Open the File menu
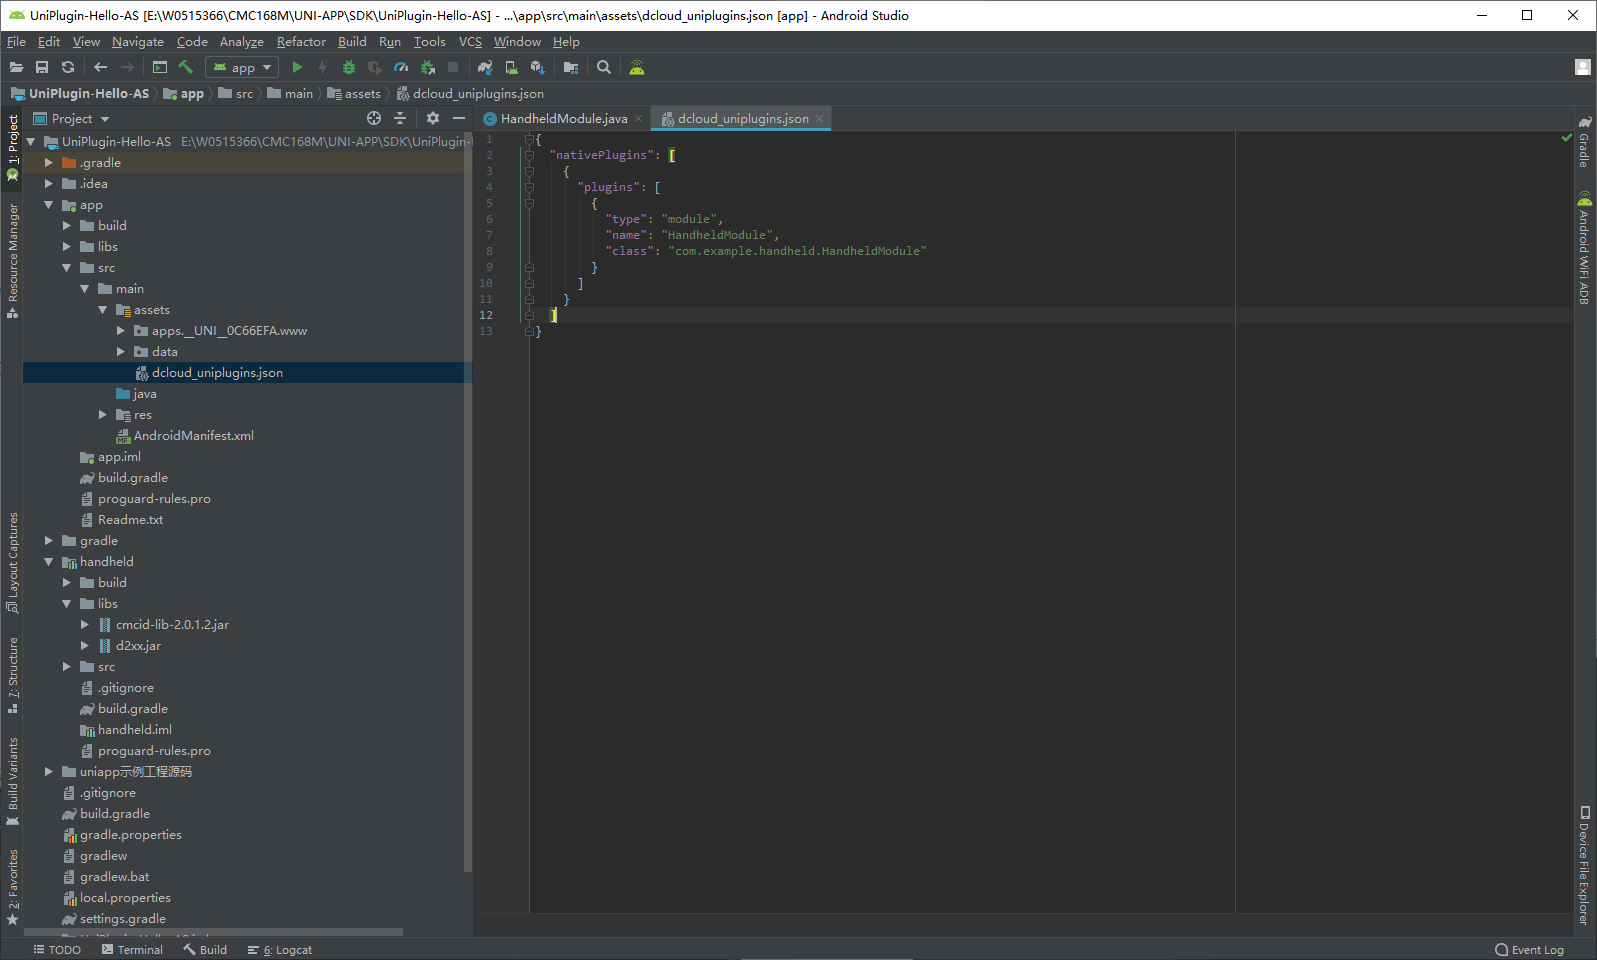 (16, 42)
